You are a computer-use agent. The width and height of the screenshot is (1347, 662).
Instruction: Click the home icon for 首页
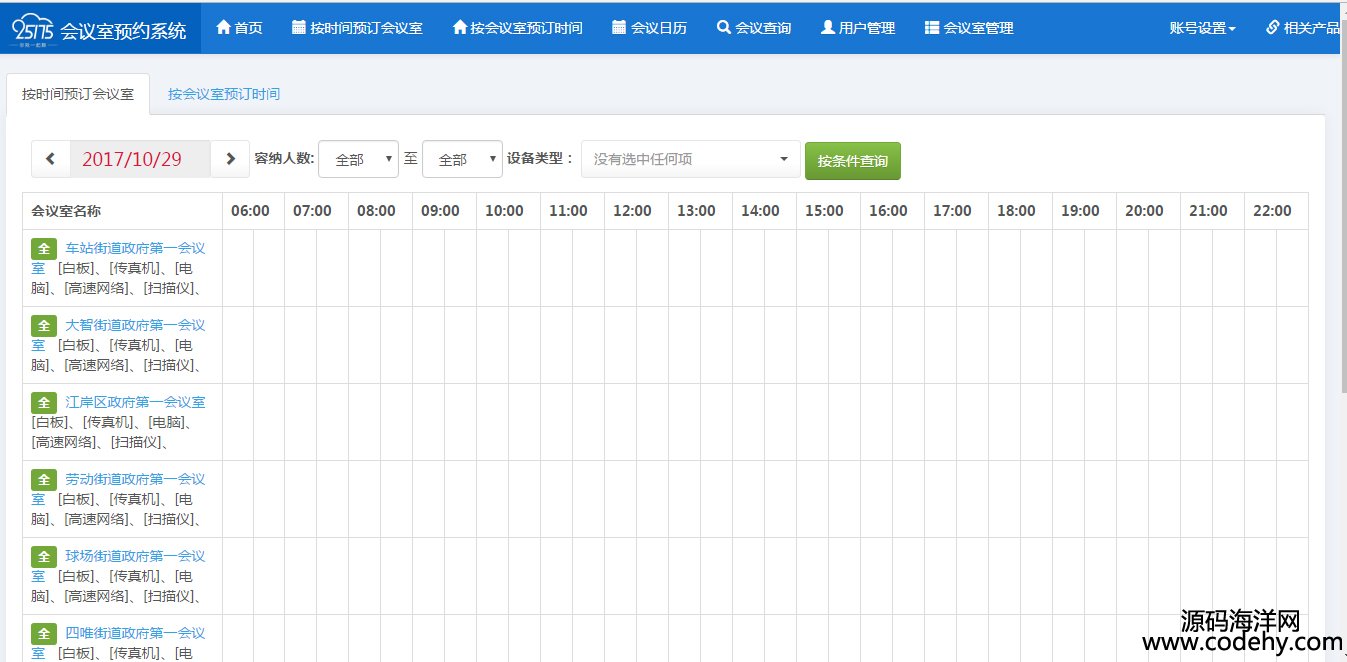[223, 28]
